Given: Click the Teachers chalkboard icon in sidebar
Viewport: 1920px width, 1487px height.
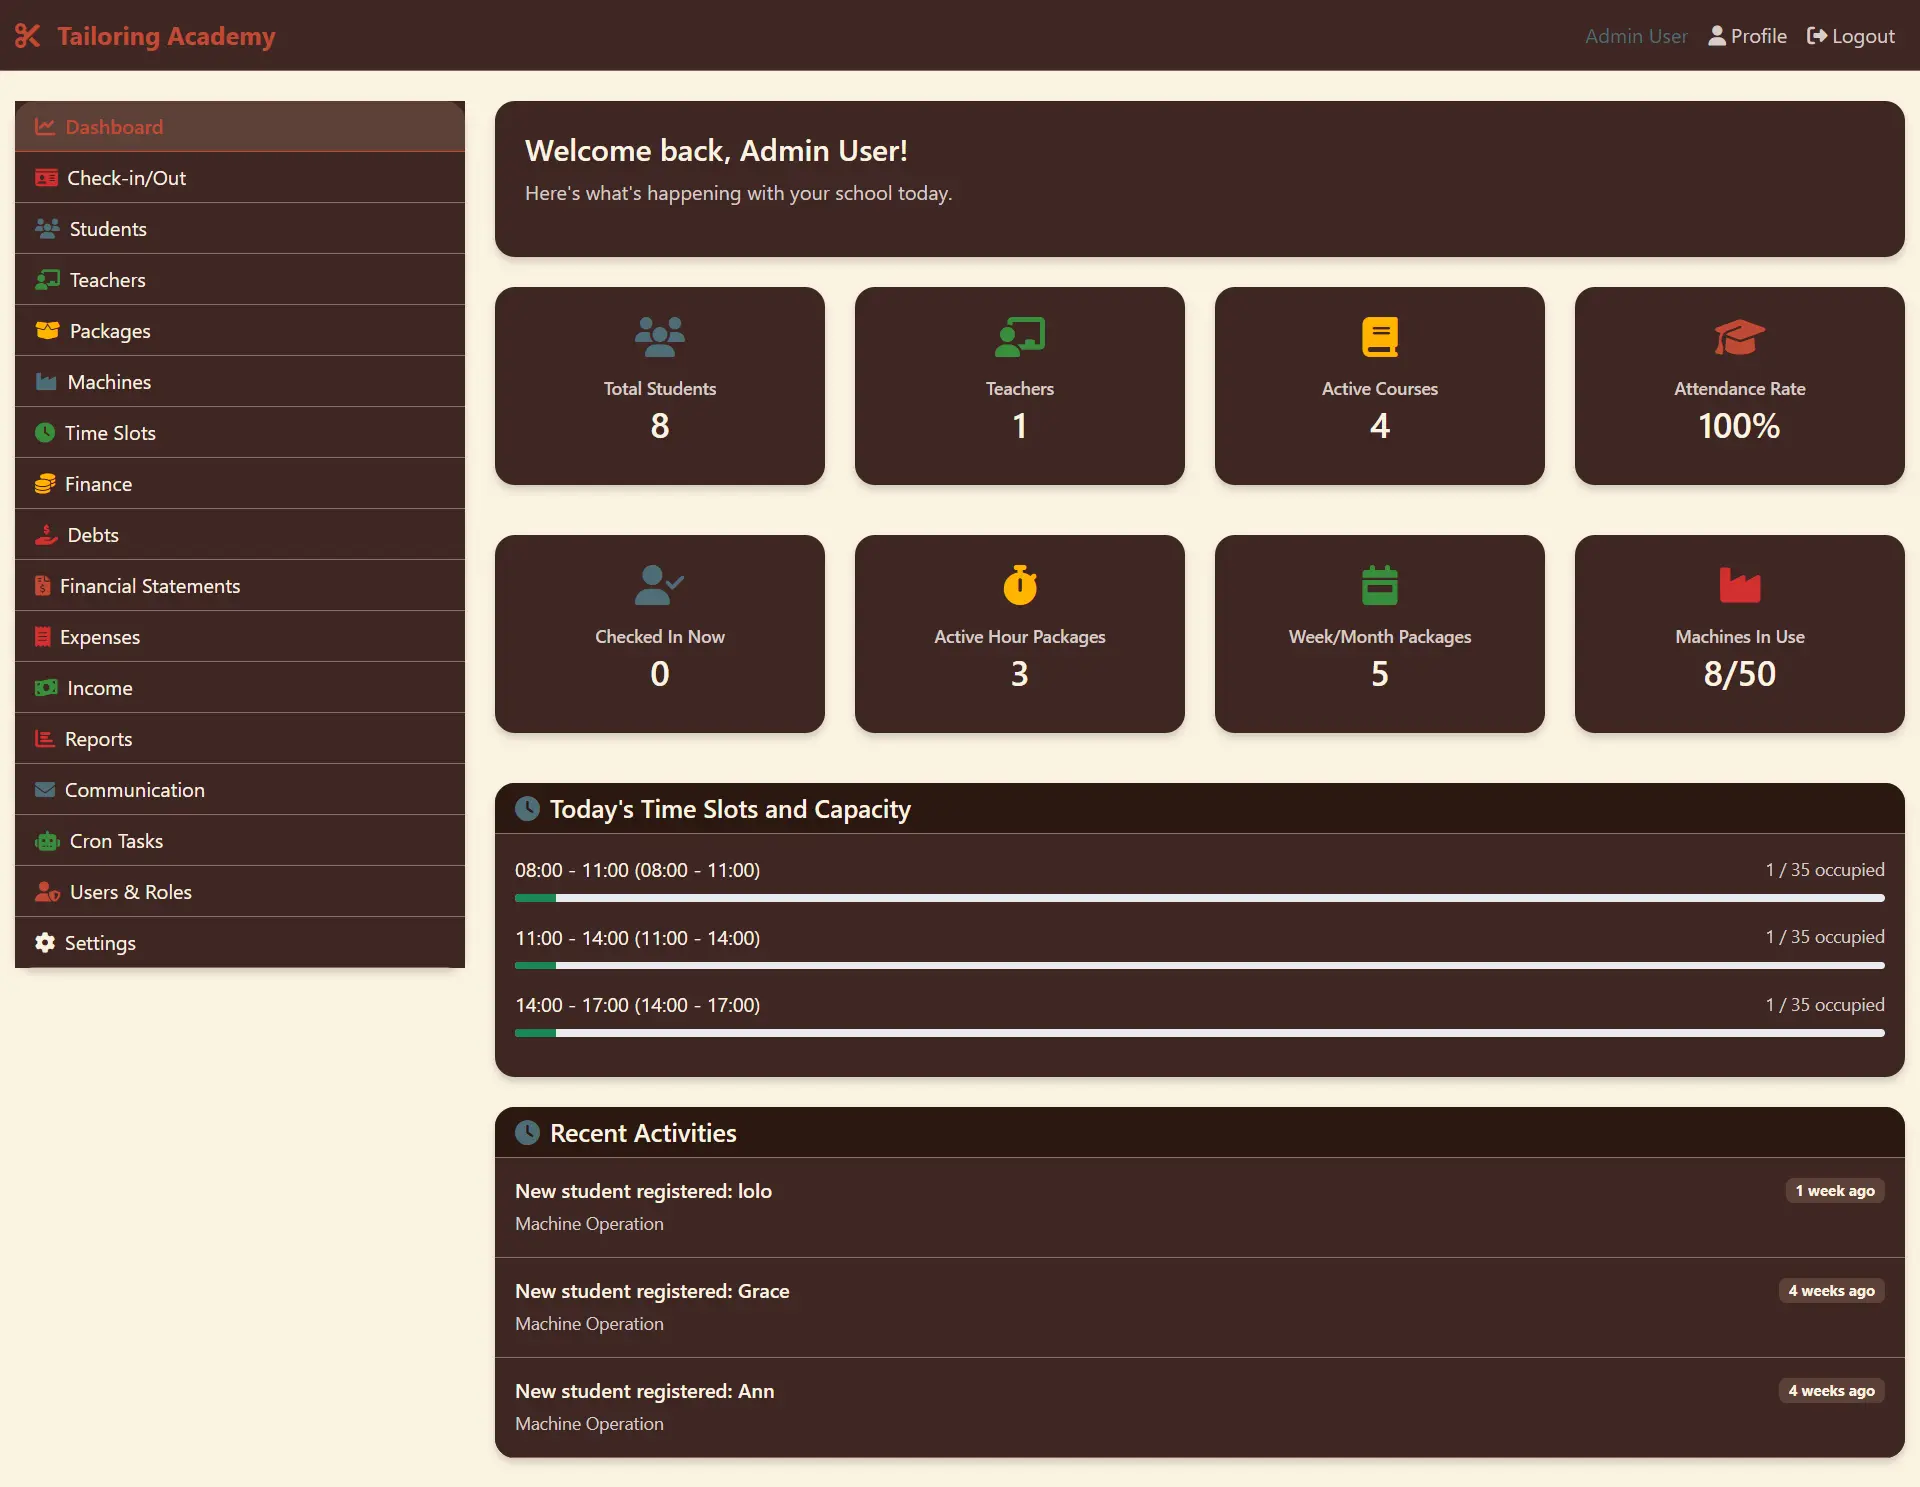Looking at the screenshot, I should click(x=47, y=280).
